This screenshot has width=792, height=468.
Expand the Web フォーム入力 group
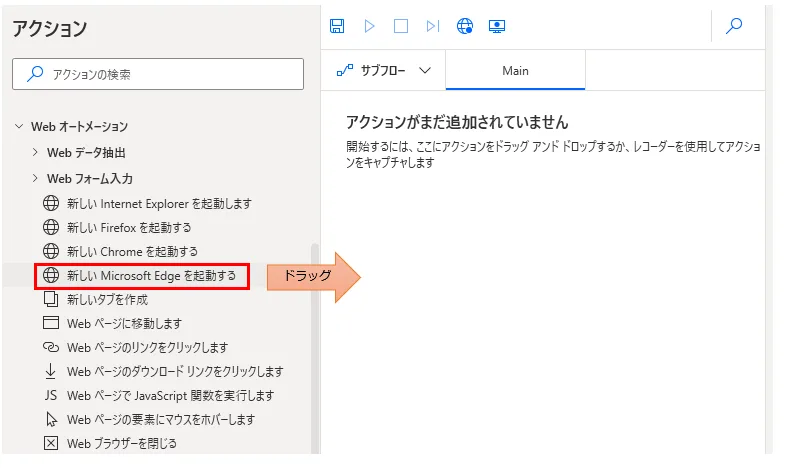[x=35, y=179]
